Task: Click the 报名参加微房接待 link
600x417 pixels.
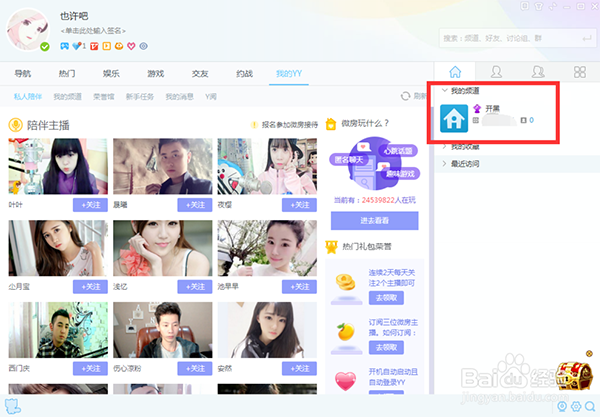Action: [x=290, y=125]
